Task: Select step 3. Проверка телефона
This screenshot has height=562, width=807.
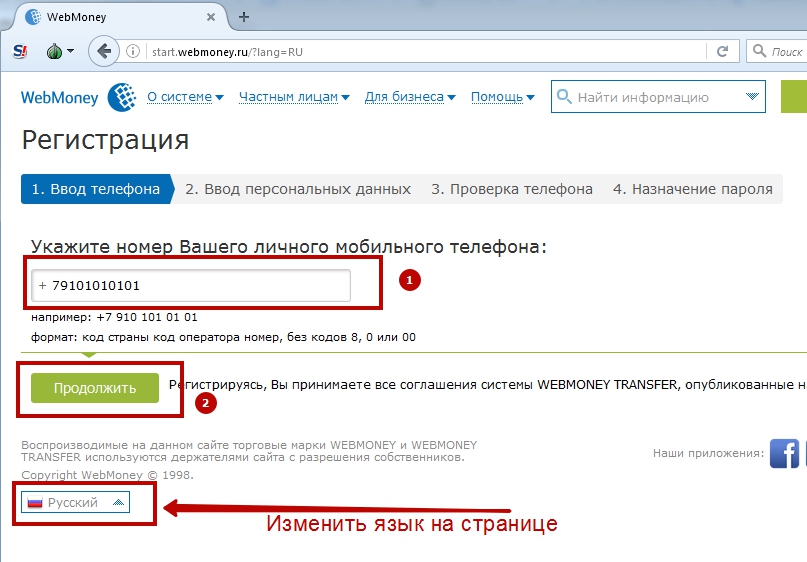Action: [x=512, y=189]
